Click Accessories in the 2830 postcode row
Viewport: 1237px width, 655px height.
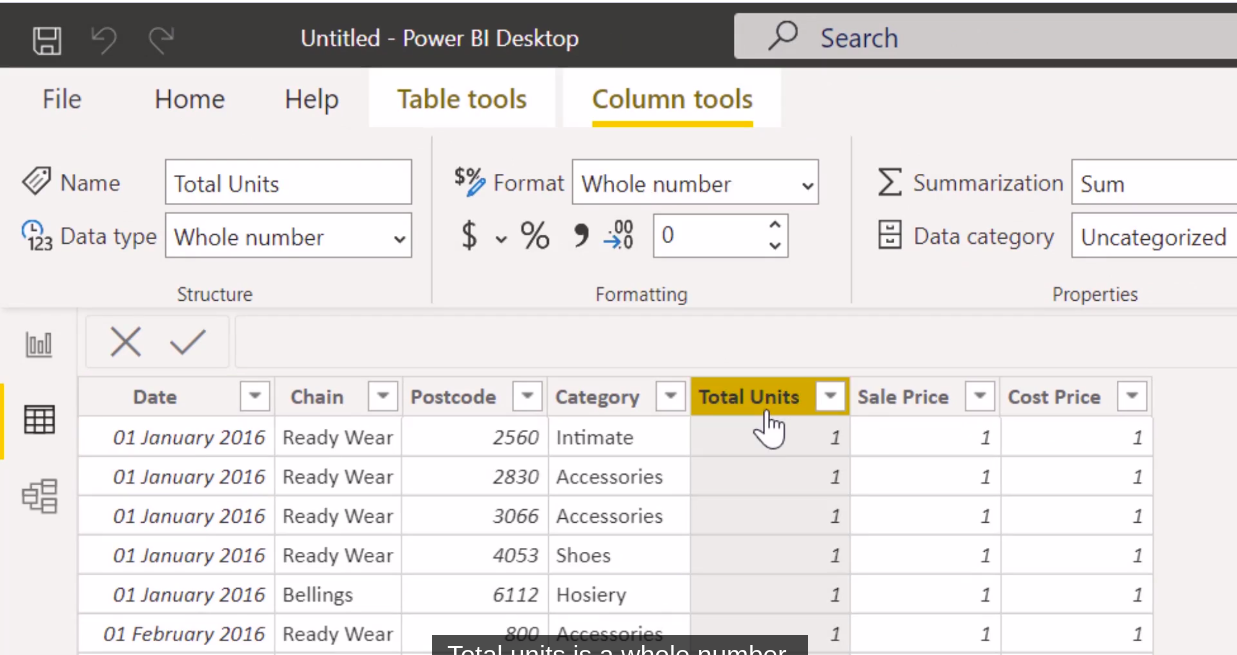(619, 476)
